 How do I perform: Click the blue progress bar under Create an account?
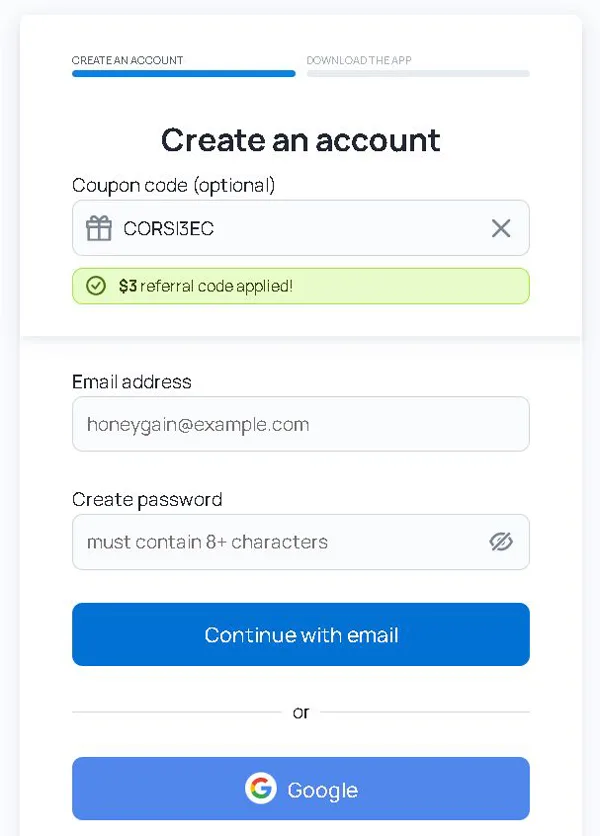click(183, 74)
